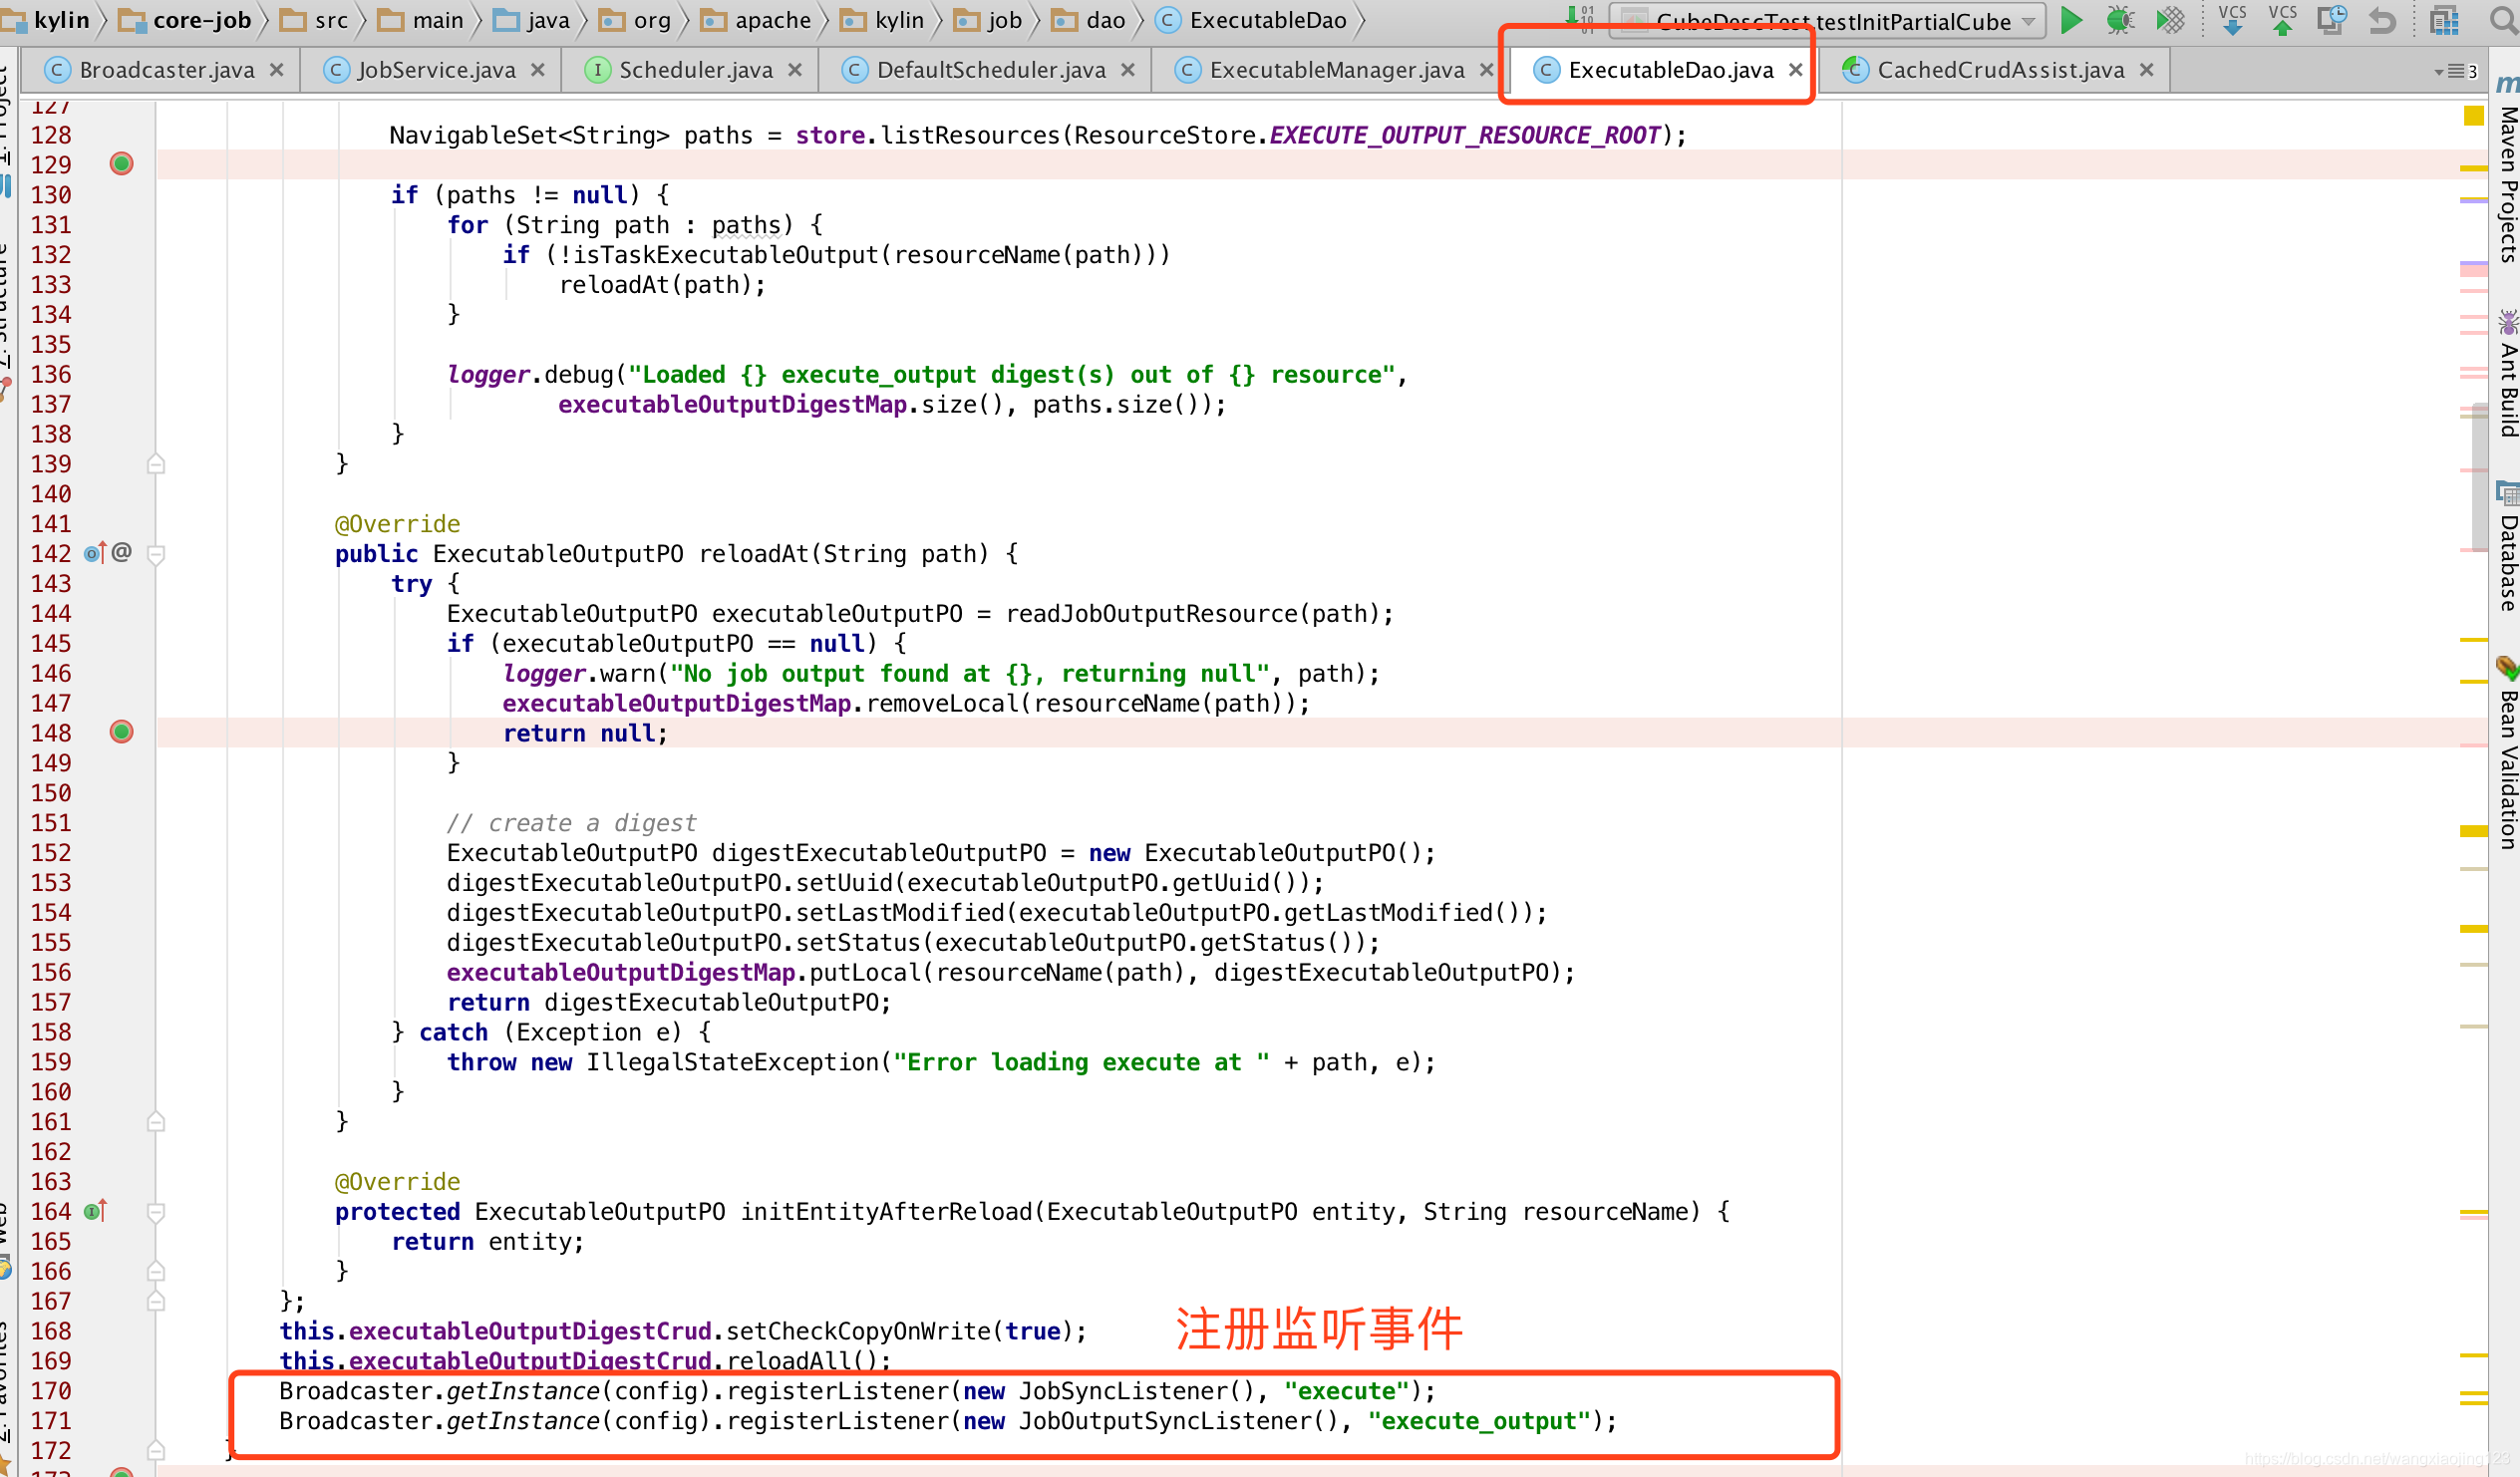The height and width of the screenshot is (1477, 2520).
Task: Close JobService.java tab
Action: [538, 70]
